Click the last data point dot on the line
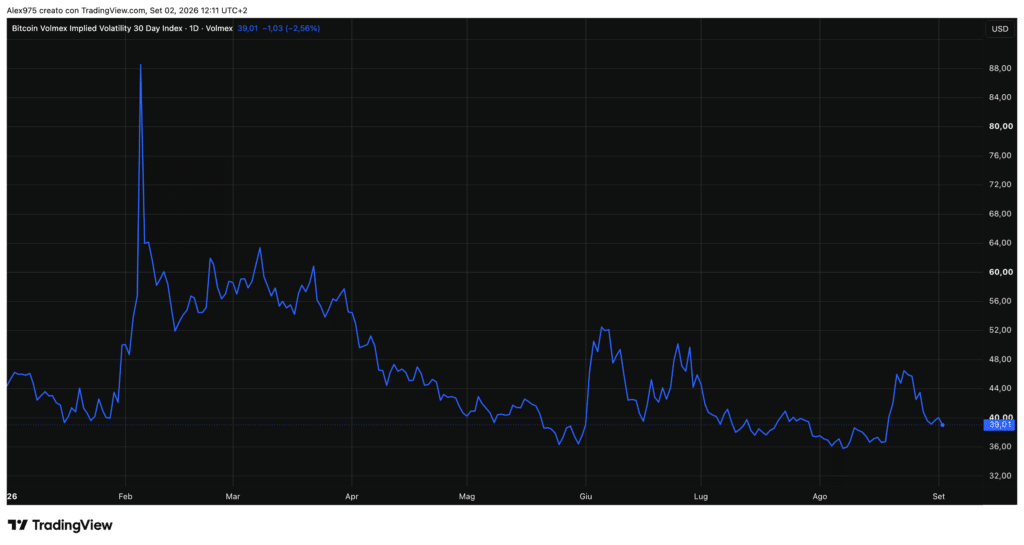The image size is (1024, 545). (x=942, y=425)
